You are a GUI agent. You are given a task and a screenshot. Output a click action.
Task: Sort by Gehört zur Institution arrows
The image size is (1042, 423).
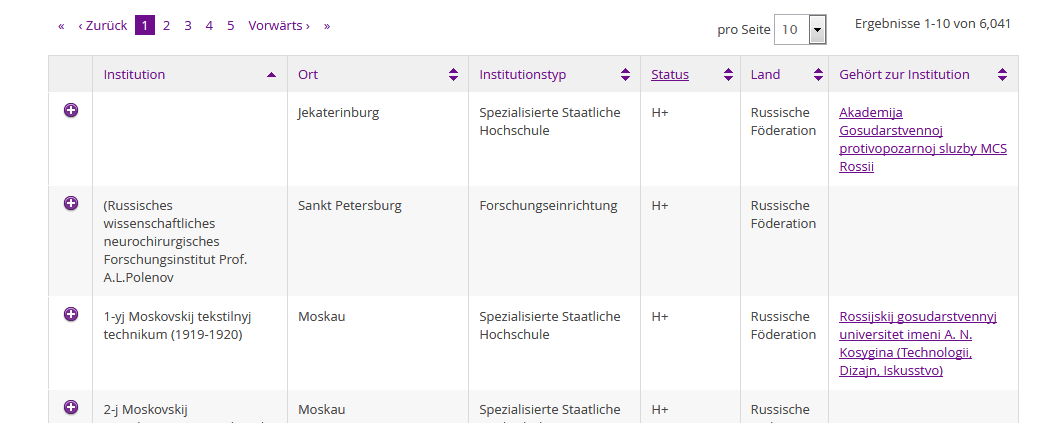click(x=1002, y=75)
